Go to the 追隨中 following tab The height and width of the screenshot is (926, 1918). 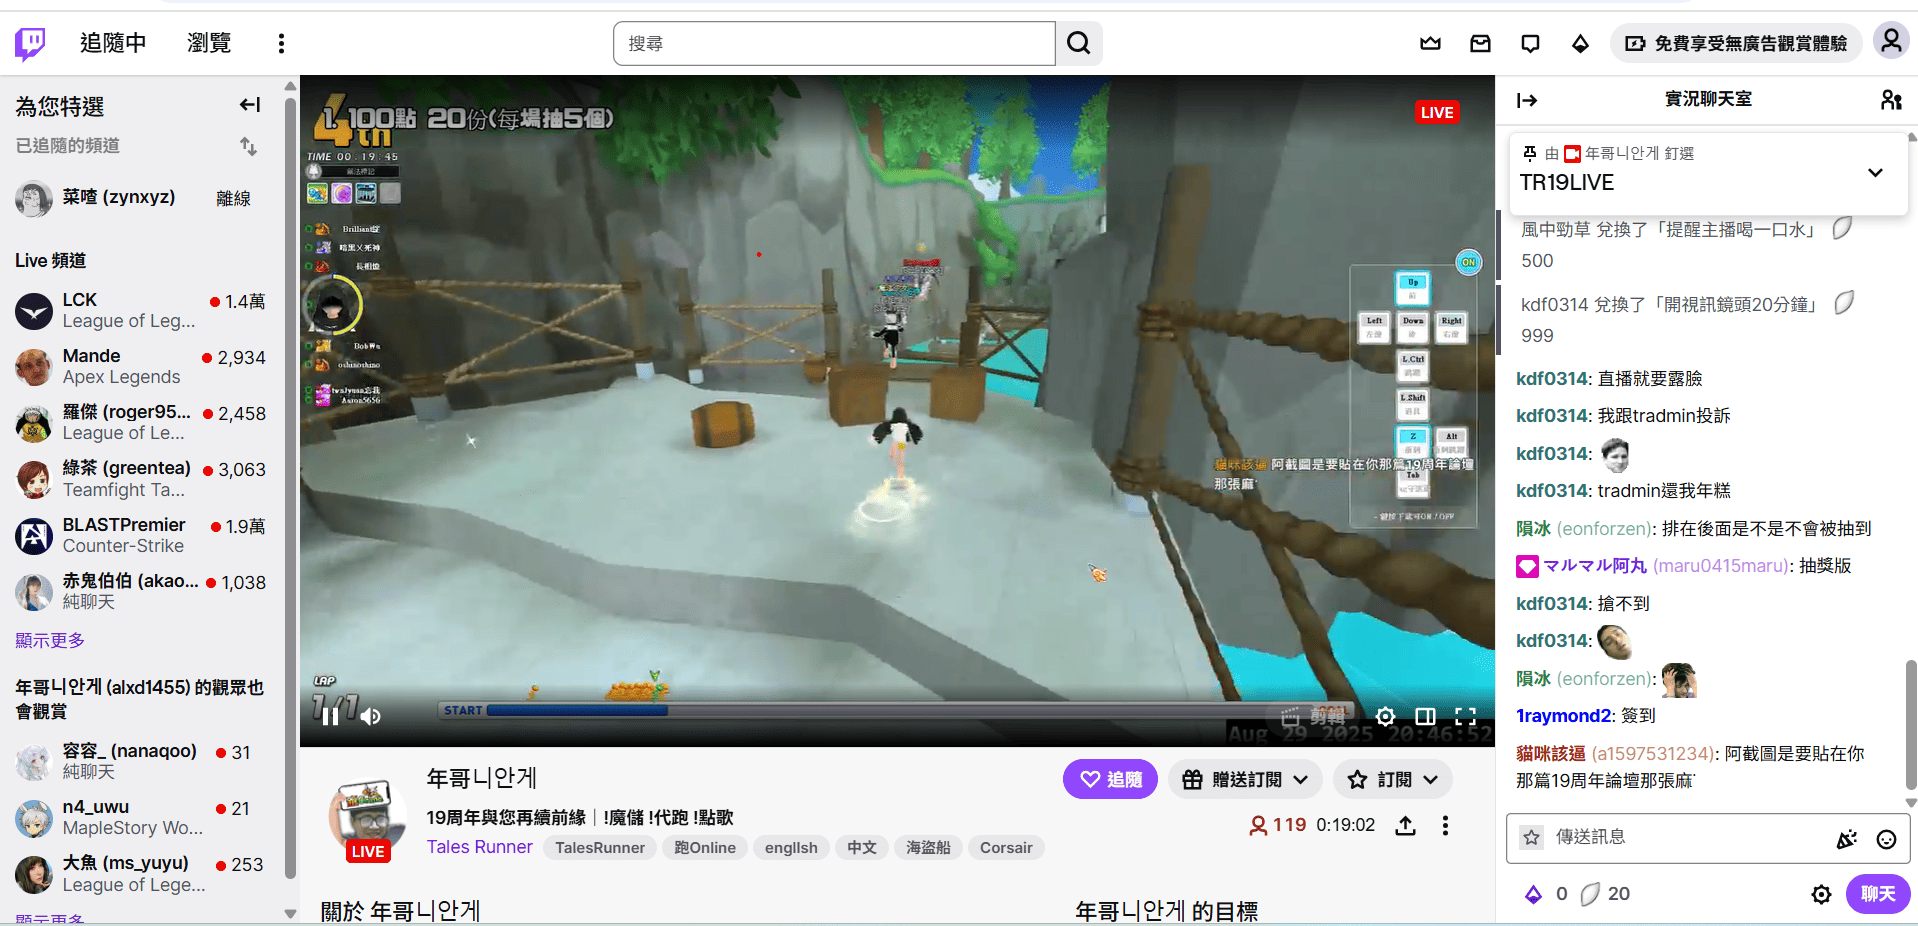(x=113, y=43)
